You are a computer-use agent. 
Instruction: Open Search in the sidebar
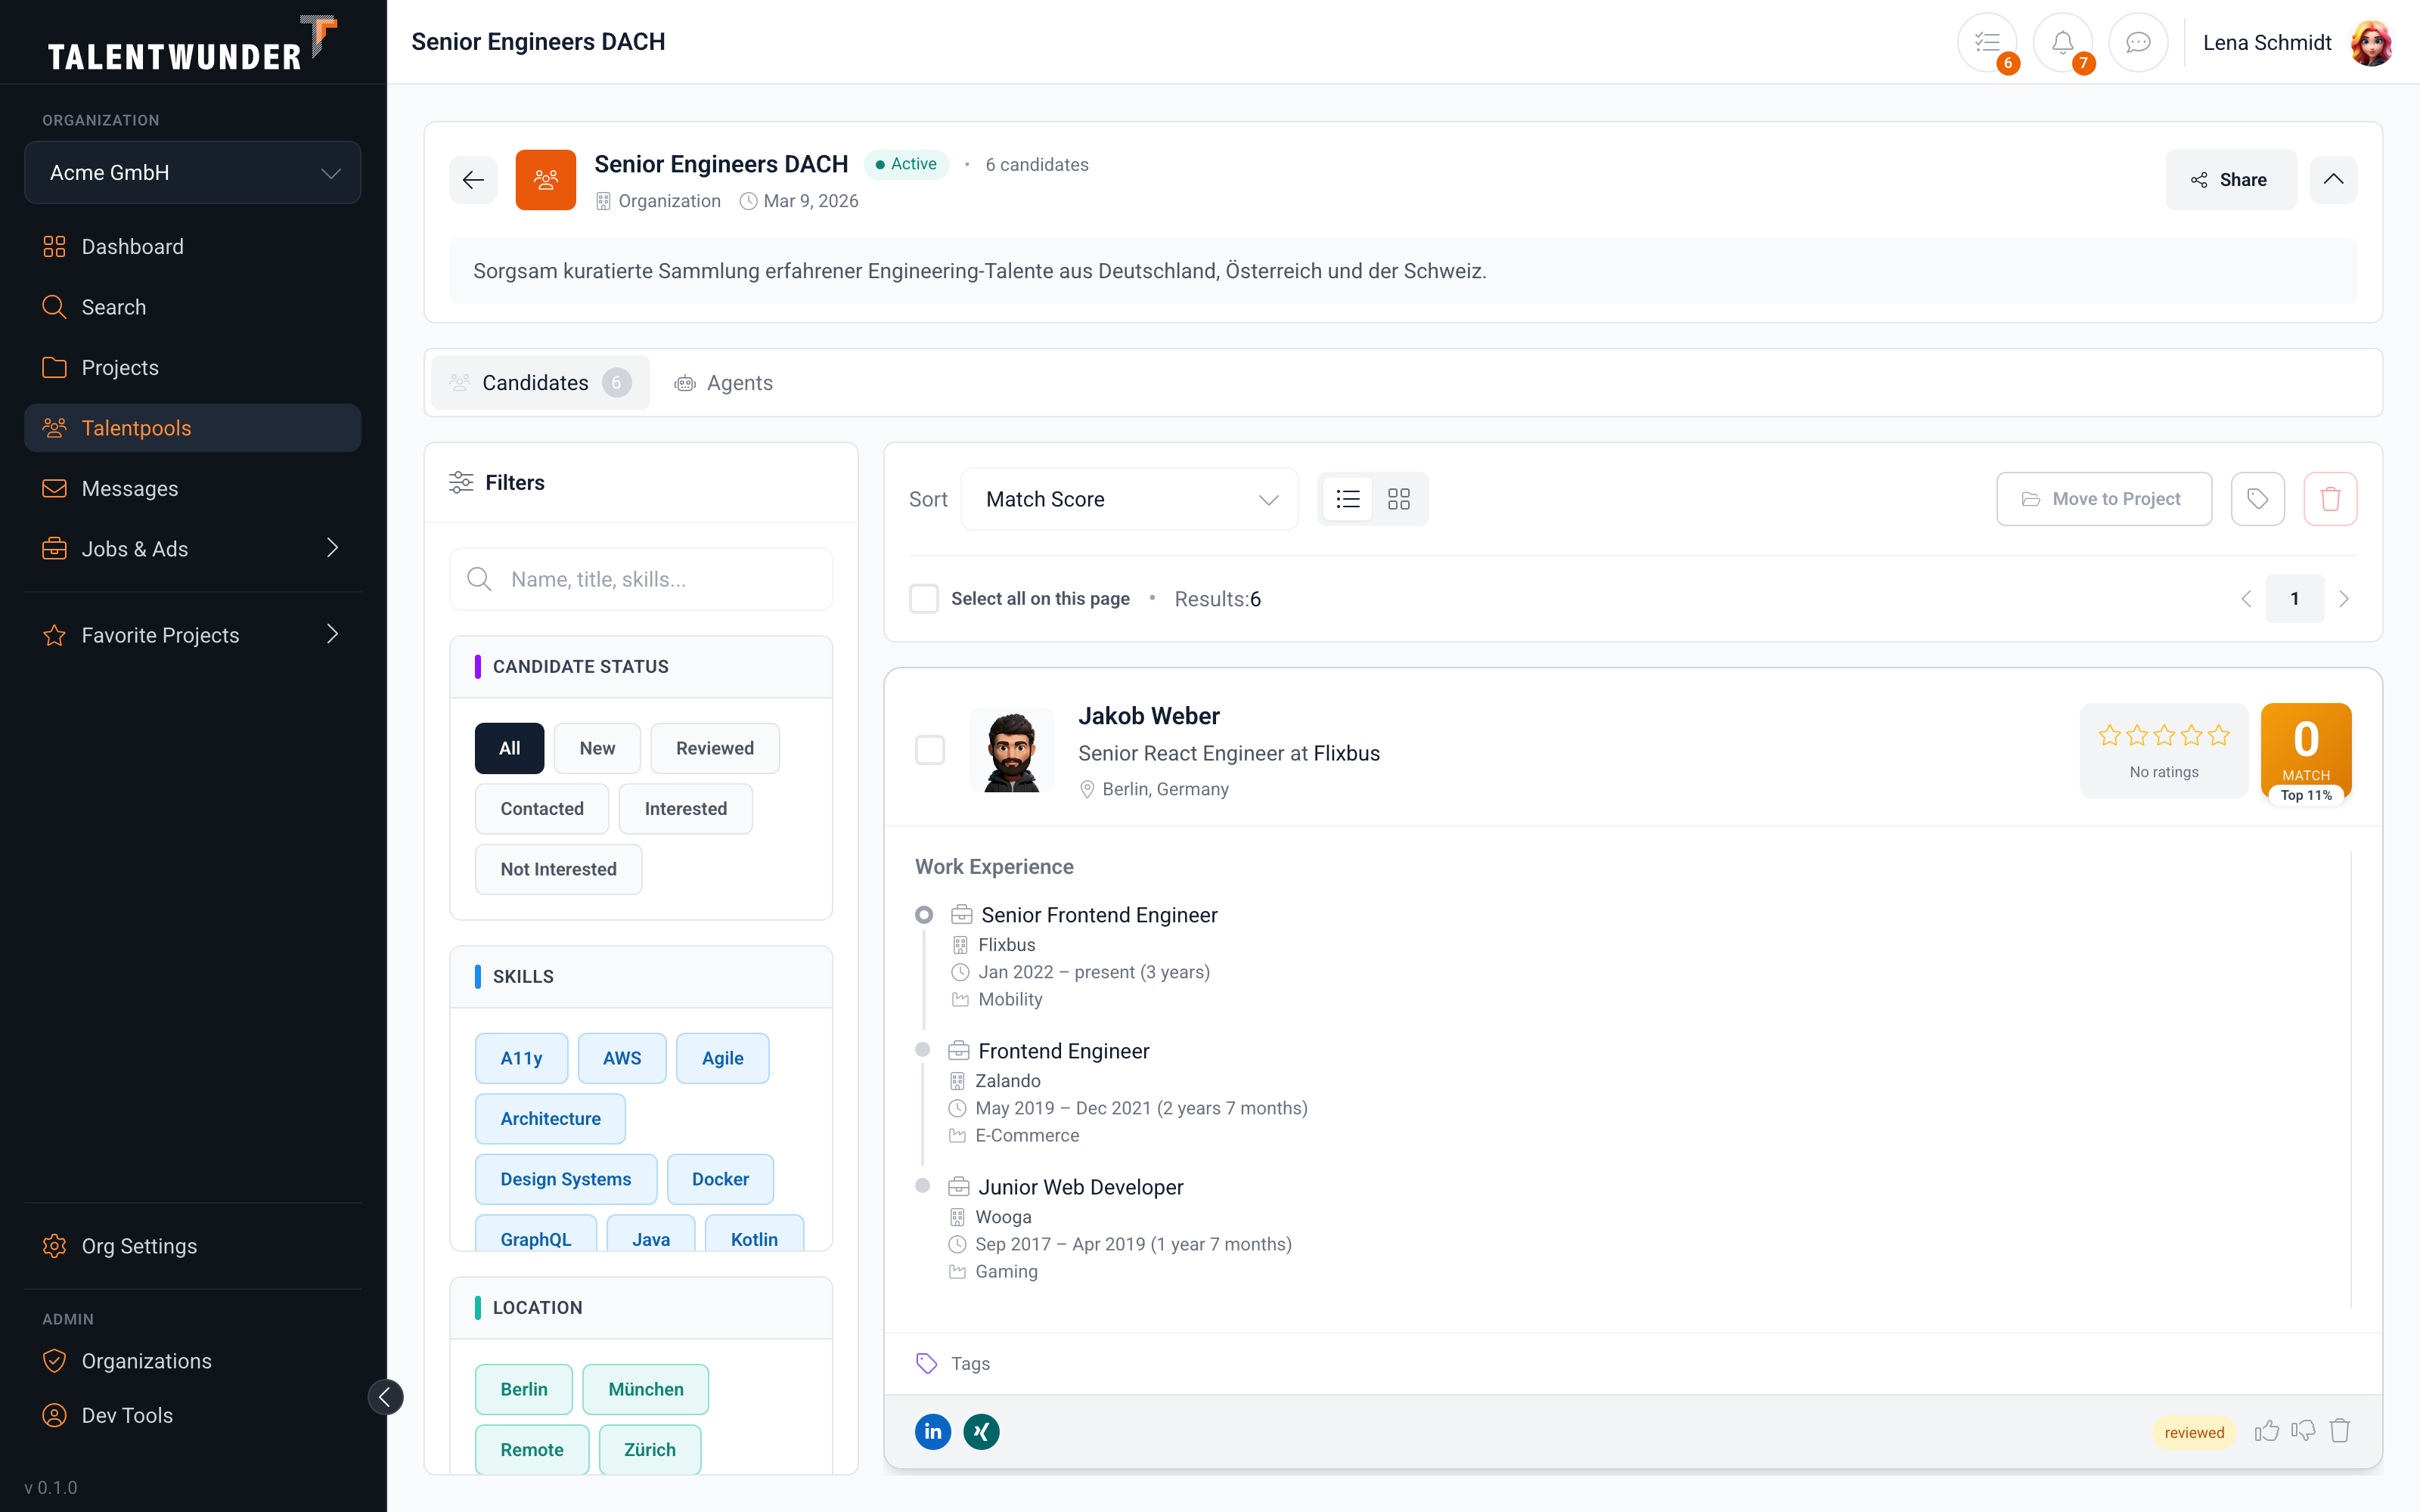pyautogui.click(x=193, y=307)
